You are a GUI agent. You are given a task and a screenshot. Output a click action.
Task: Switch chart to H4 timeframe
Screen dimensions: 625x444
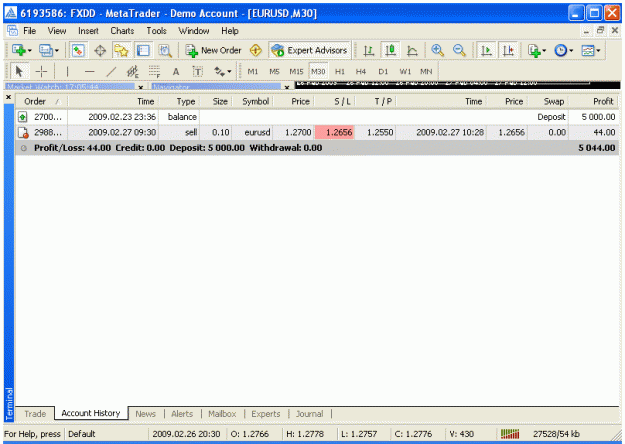tap(361, 72)
